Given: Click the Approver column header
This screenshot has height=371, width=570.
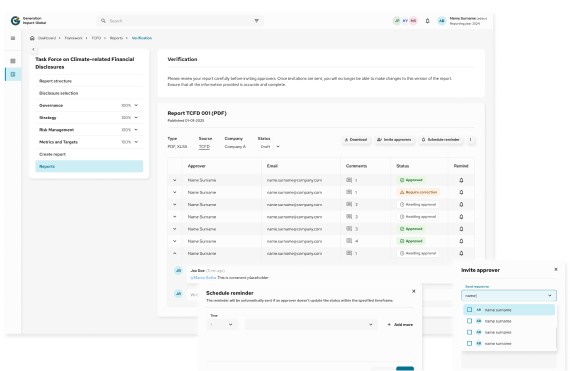Looking at the screenshot, I should coord(197,166).
